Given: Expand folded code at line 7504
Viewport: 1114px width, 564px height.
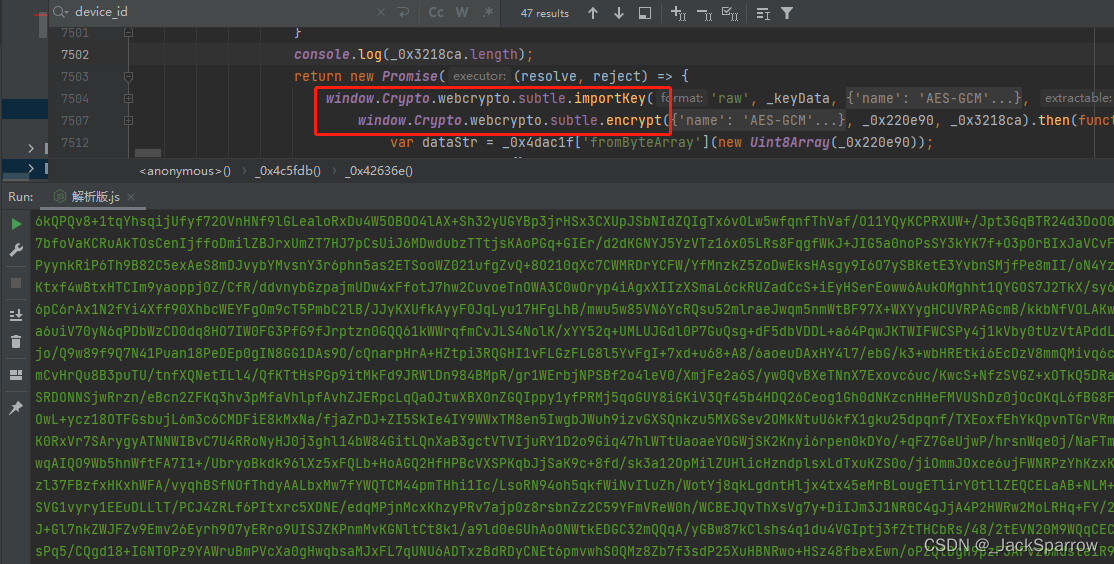Looking at the screenshot, I should point(129,98).
